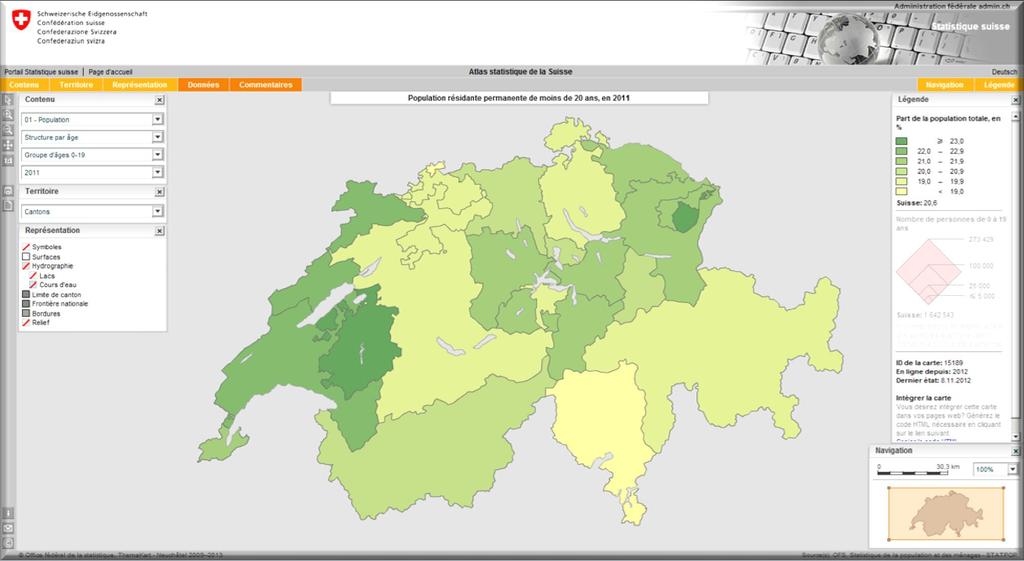Click the 'Dernier état: 8.11.2012' text

click(x=934, y=380)
